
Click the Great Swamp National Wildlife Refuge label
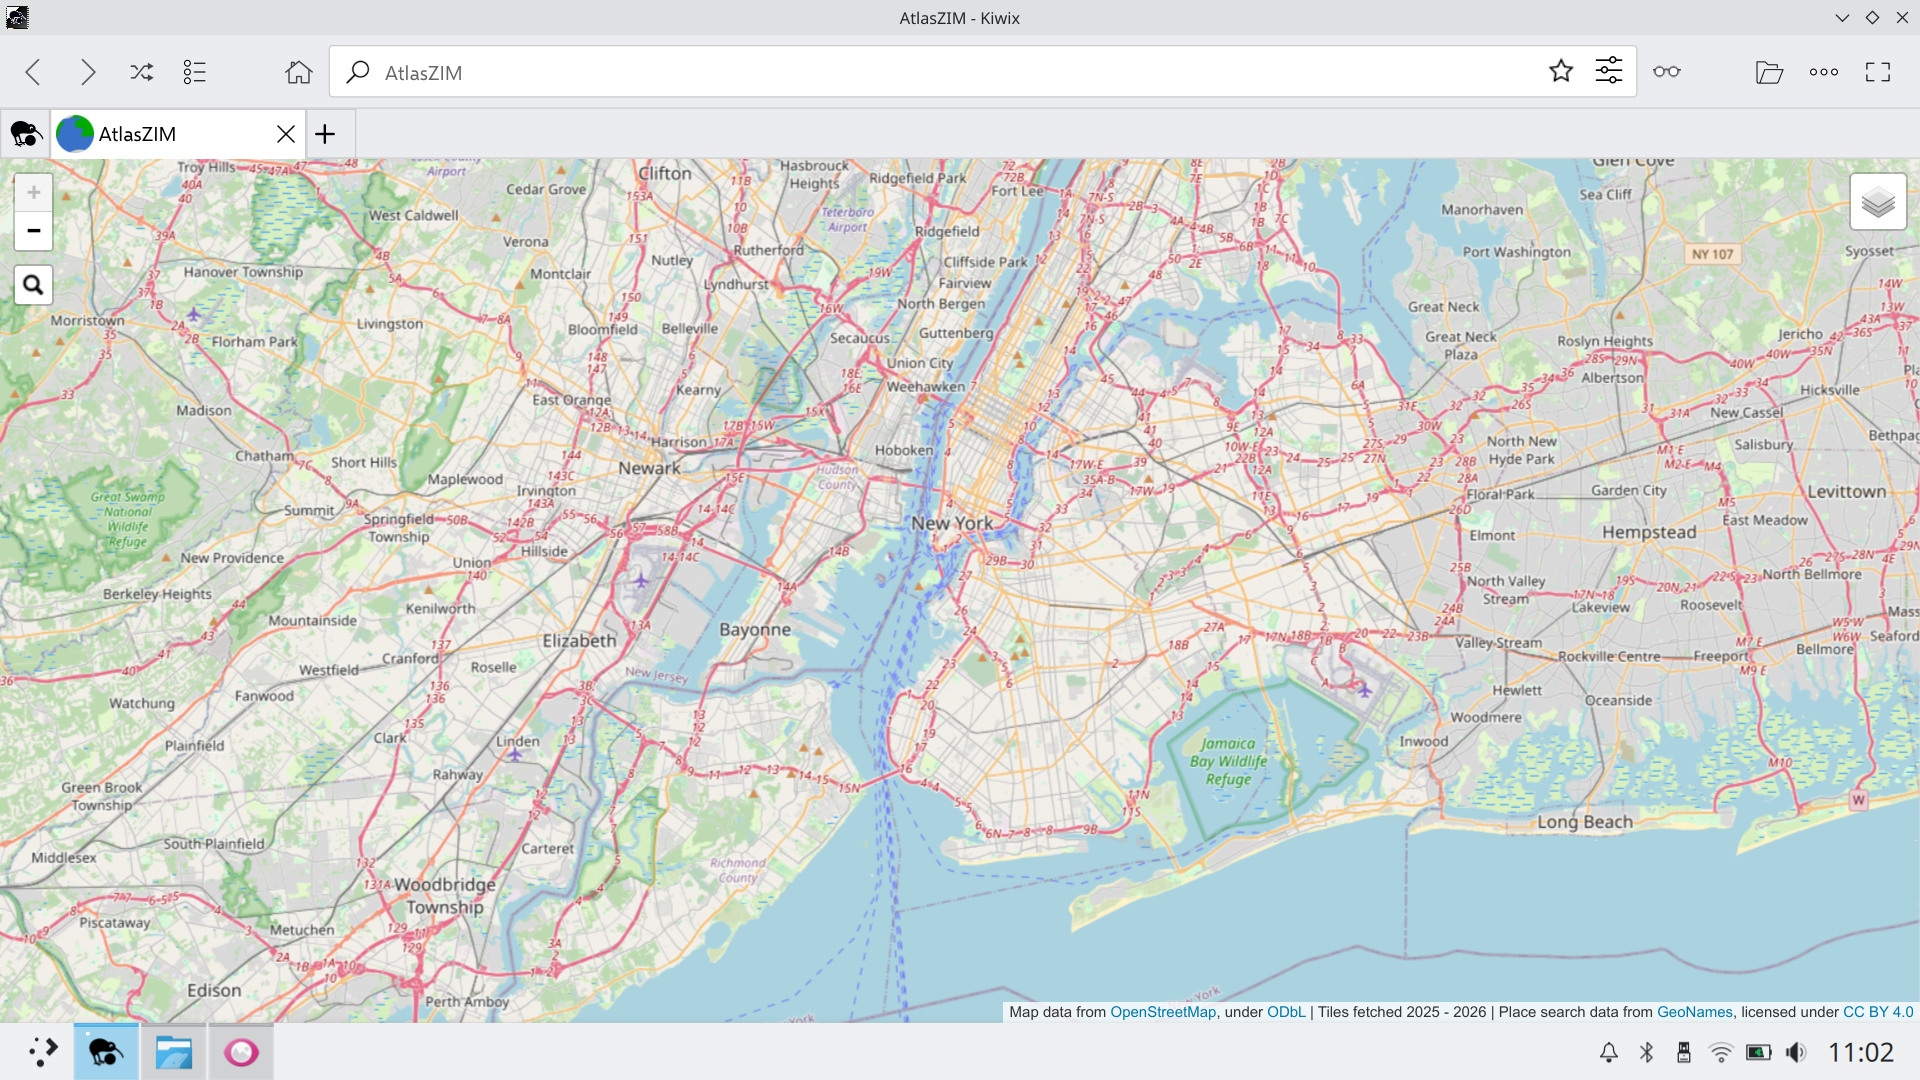point(127,519)
